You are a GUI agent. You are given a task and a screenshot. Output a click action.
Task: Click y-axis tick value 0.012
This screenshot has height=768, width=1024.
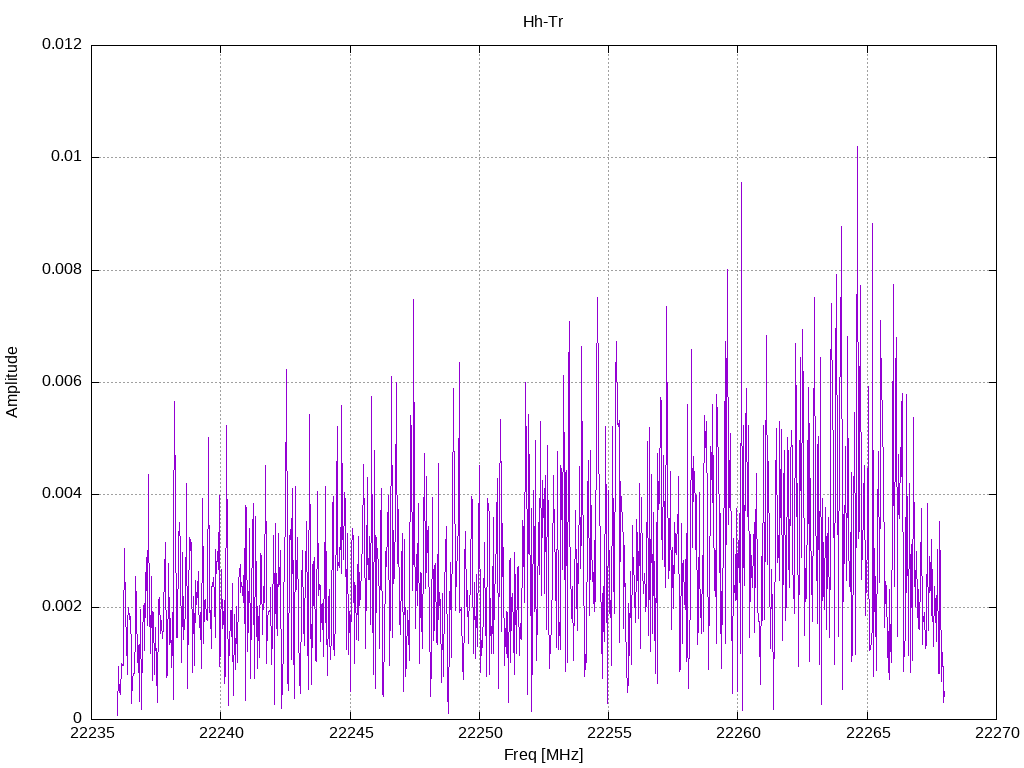coord(62,44)
